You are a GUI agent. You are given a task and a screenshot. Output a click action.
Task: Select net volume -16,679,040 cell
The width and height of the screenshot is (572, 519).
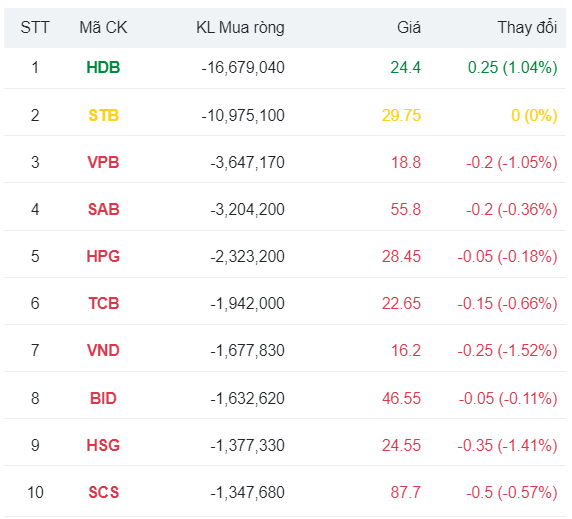click(x=243, y=68)
